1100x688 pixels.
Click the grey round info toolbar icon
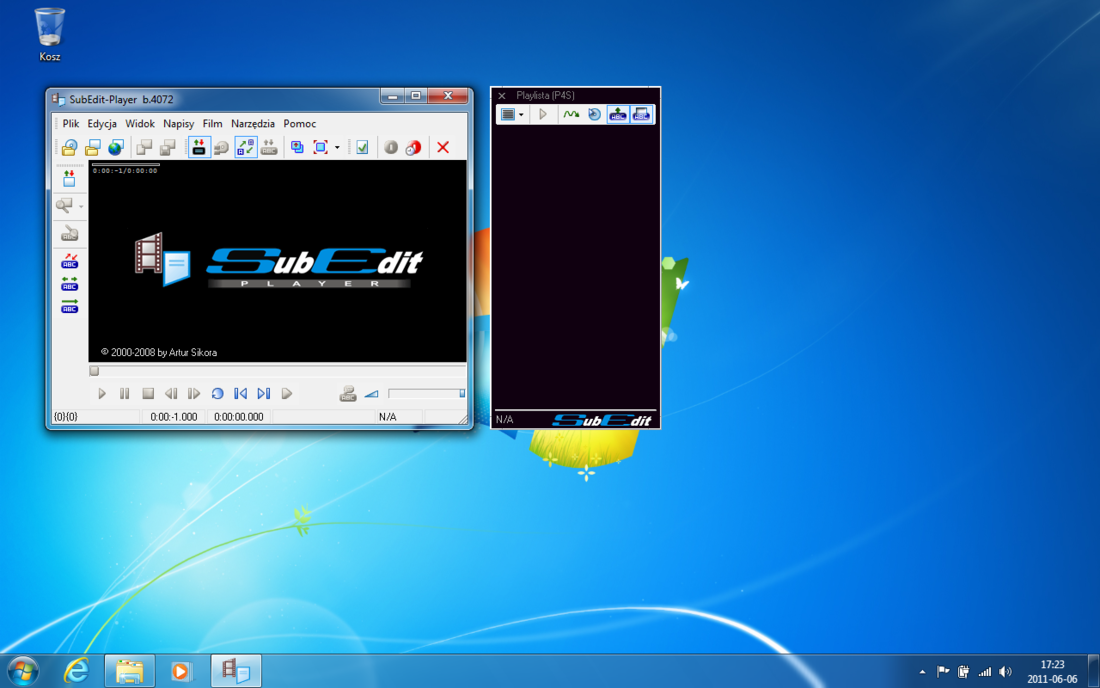pos(391,147)
